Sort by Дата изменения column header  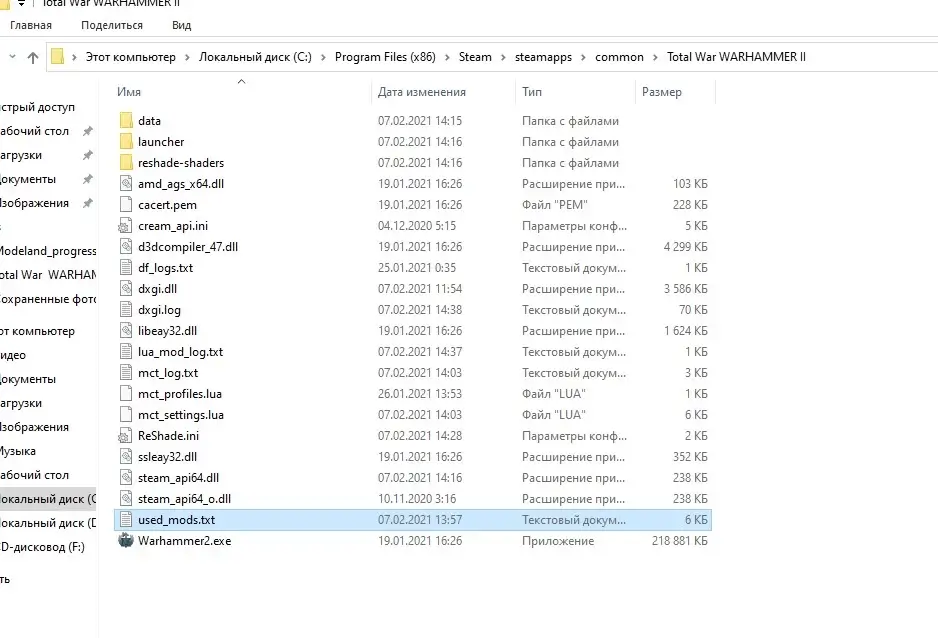coord(421,92)
